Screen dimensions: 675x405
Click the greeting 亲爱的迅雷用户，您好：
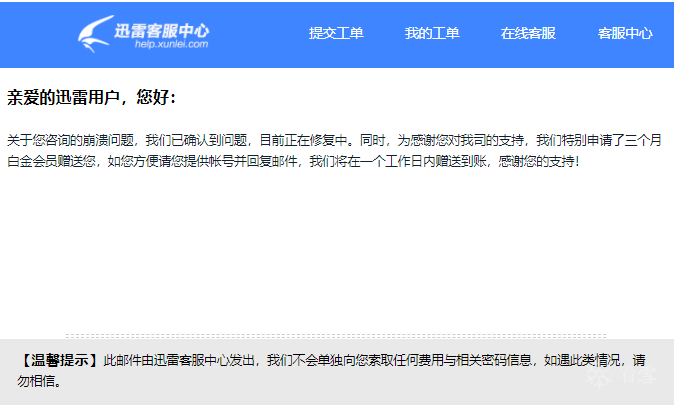91,97
